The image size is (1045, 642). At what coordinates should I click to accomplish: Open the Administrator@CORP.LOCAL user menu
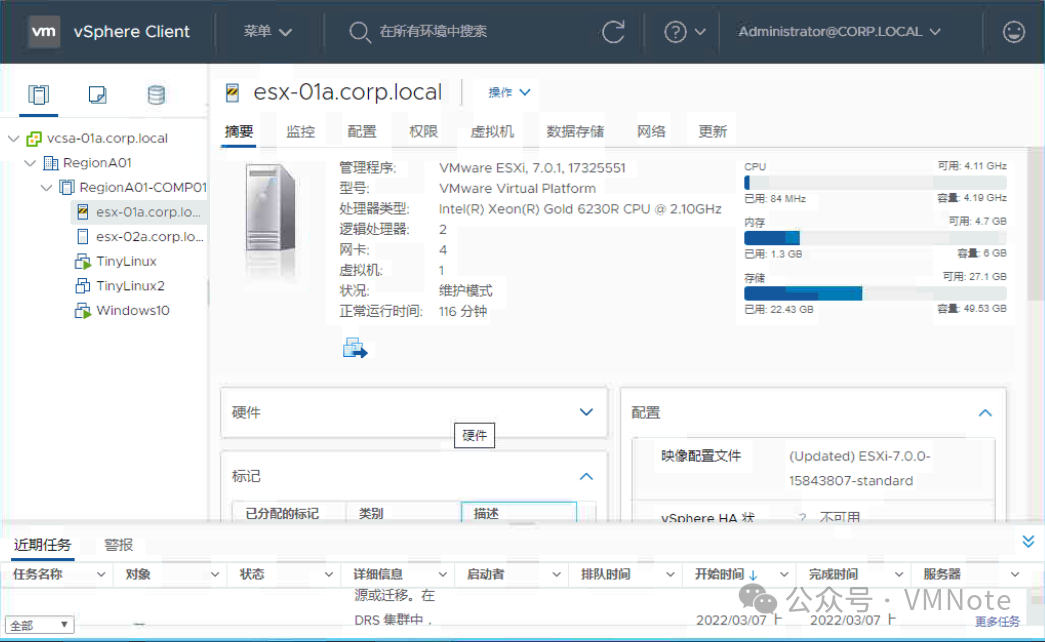point(839,31)
